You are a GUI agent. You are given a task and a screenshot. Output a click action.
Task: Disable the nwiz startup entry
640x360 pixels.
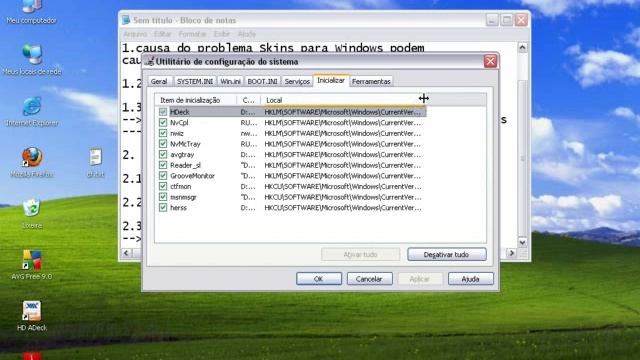[163, 133]
